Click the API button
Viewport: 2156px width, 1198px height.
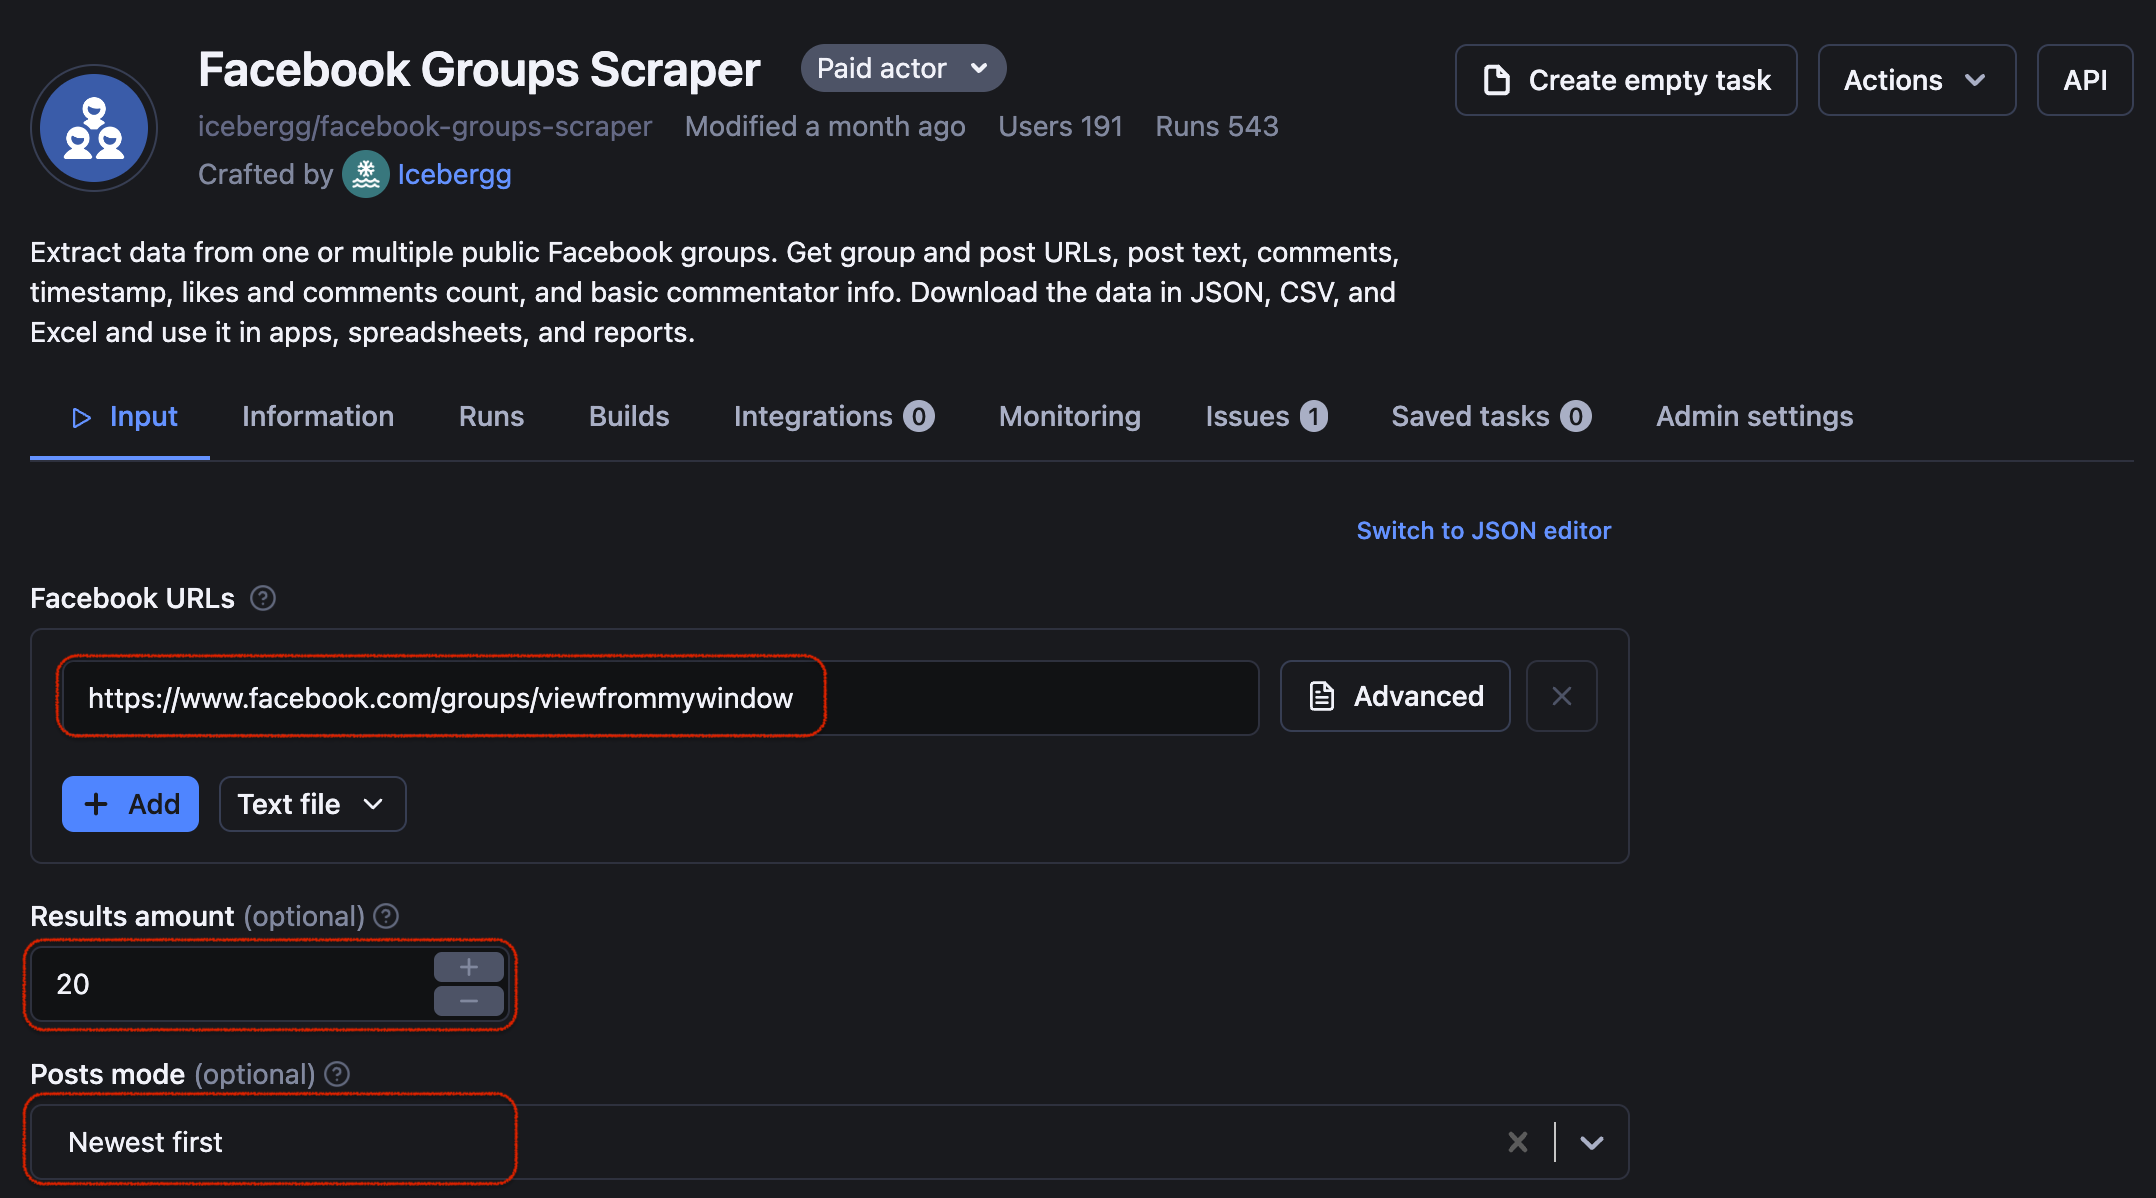tap(2085, 80)
